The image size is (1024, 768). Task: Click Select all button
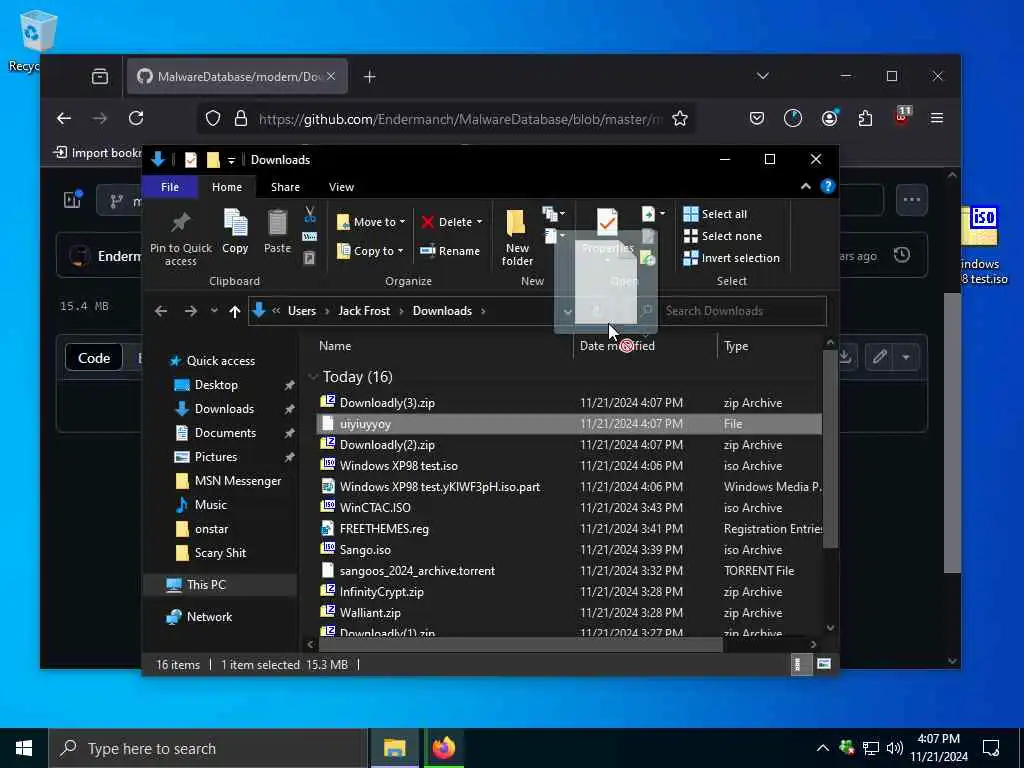pyautogui.click(x=715, y=214)
